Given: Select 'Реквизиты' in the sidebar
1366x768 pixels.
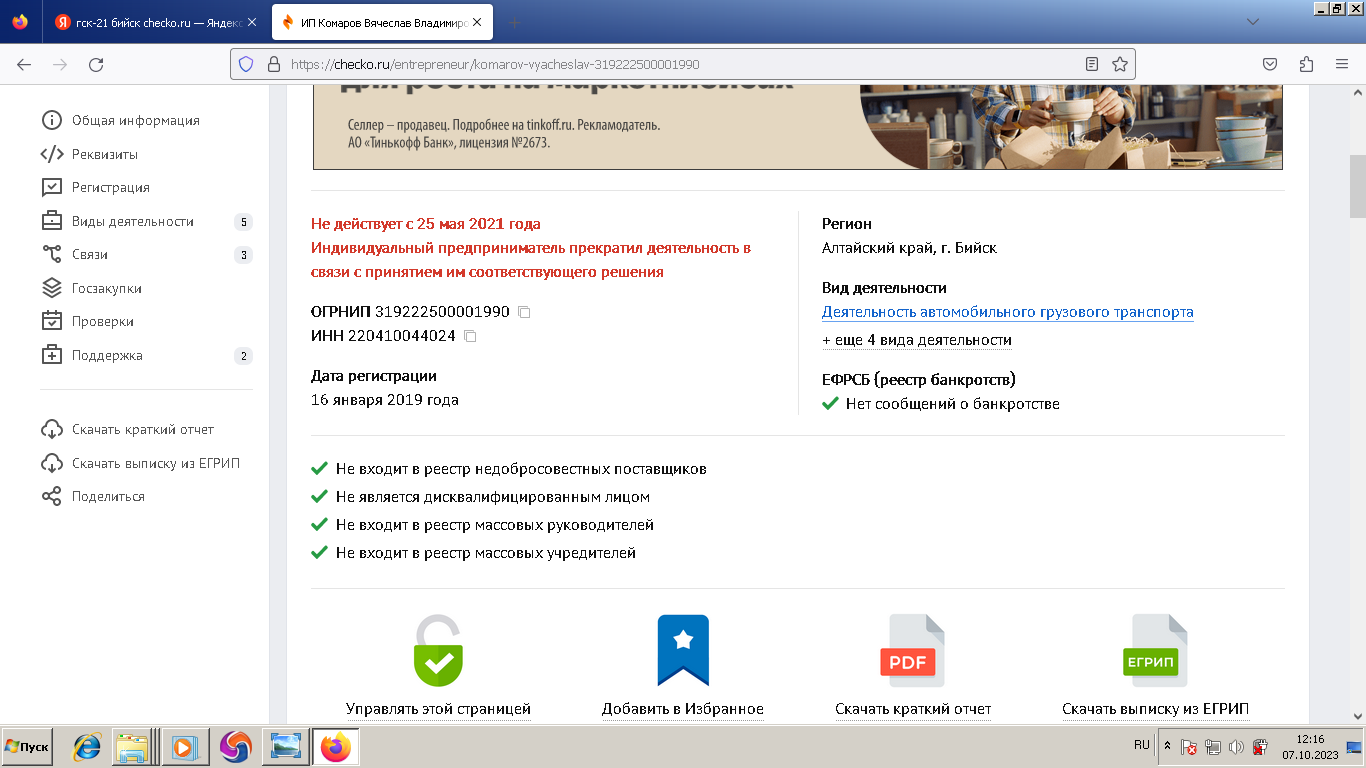Looking at the screenshot, I should pyautogui.click(x=104, y=154).
